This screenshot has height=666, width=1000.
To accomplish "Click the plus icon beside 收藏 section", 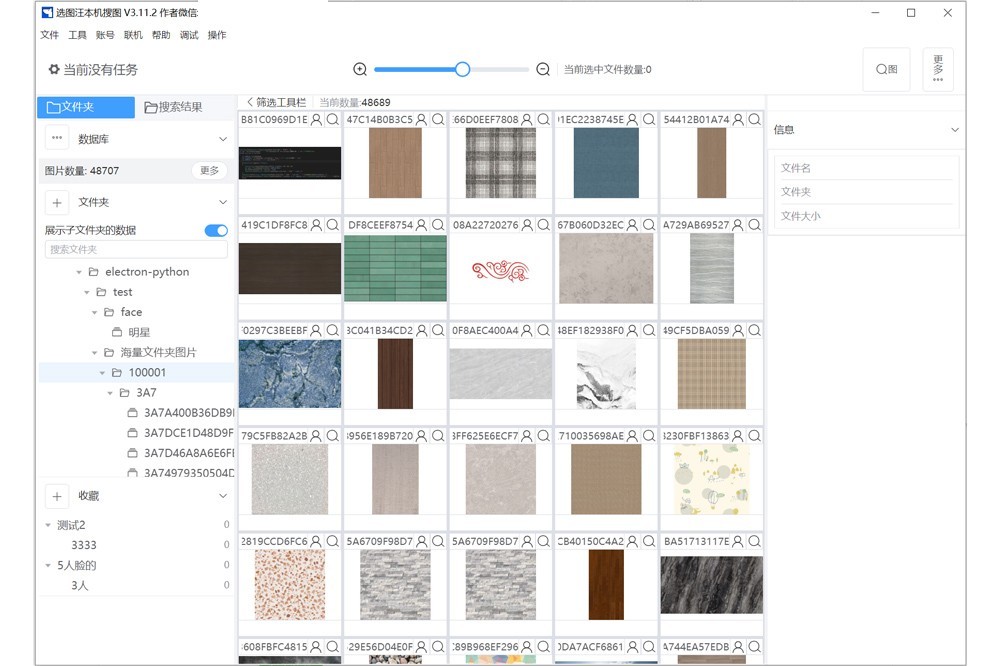I will point(57,496).
